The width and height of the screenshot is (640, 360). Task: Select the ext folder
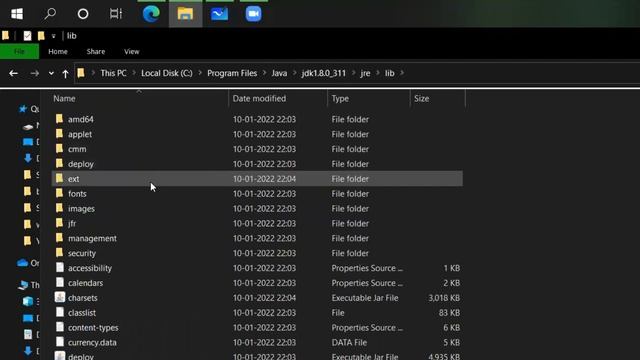click(257, 179)
